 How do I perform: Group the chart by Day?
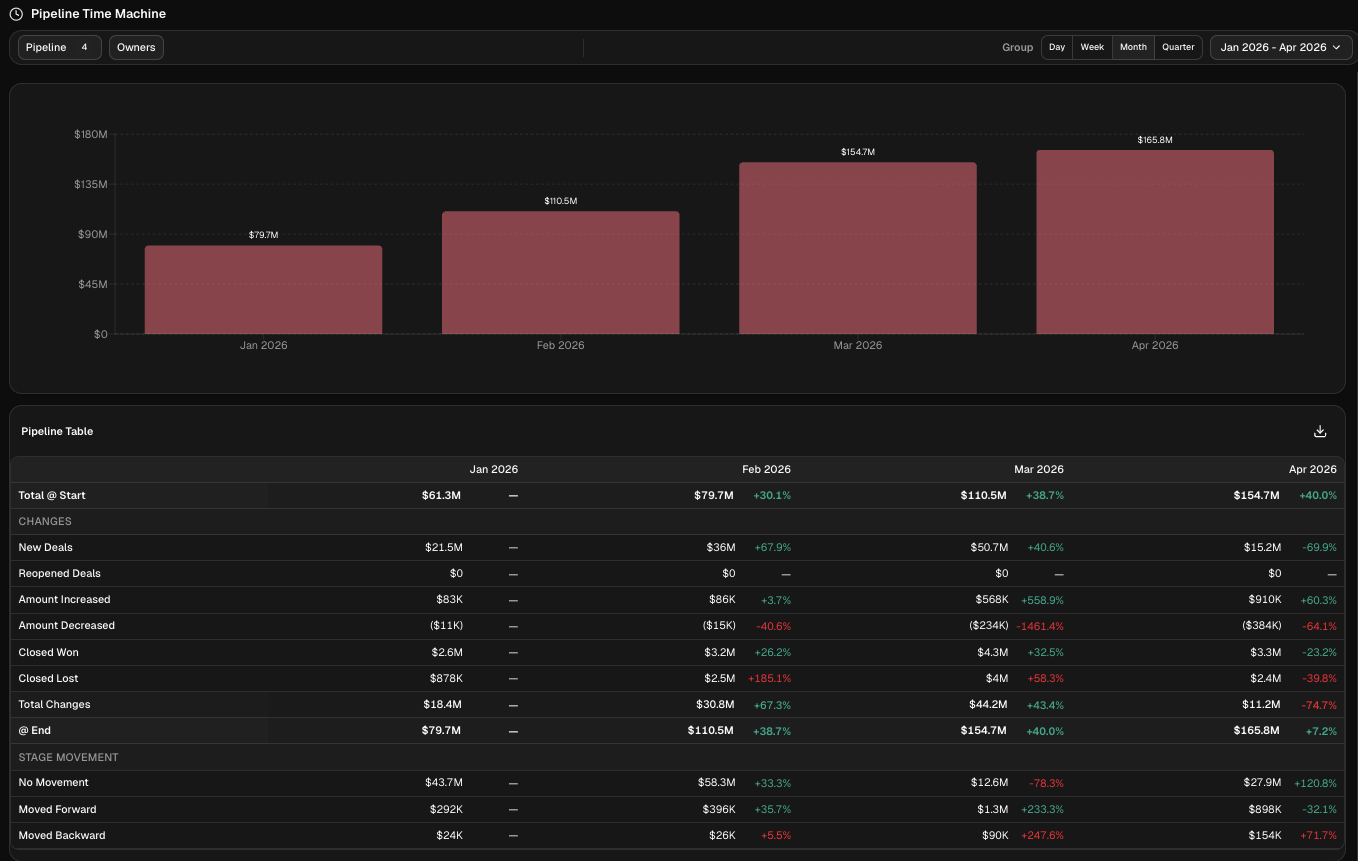[x=1057, y=47]
